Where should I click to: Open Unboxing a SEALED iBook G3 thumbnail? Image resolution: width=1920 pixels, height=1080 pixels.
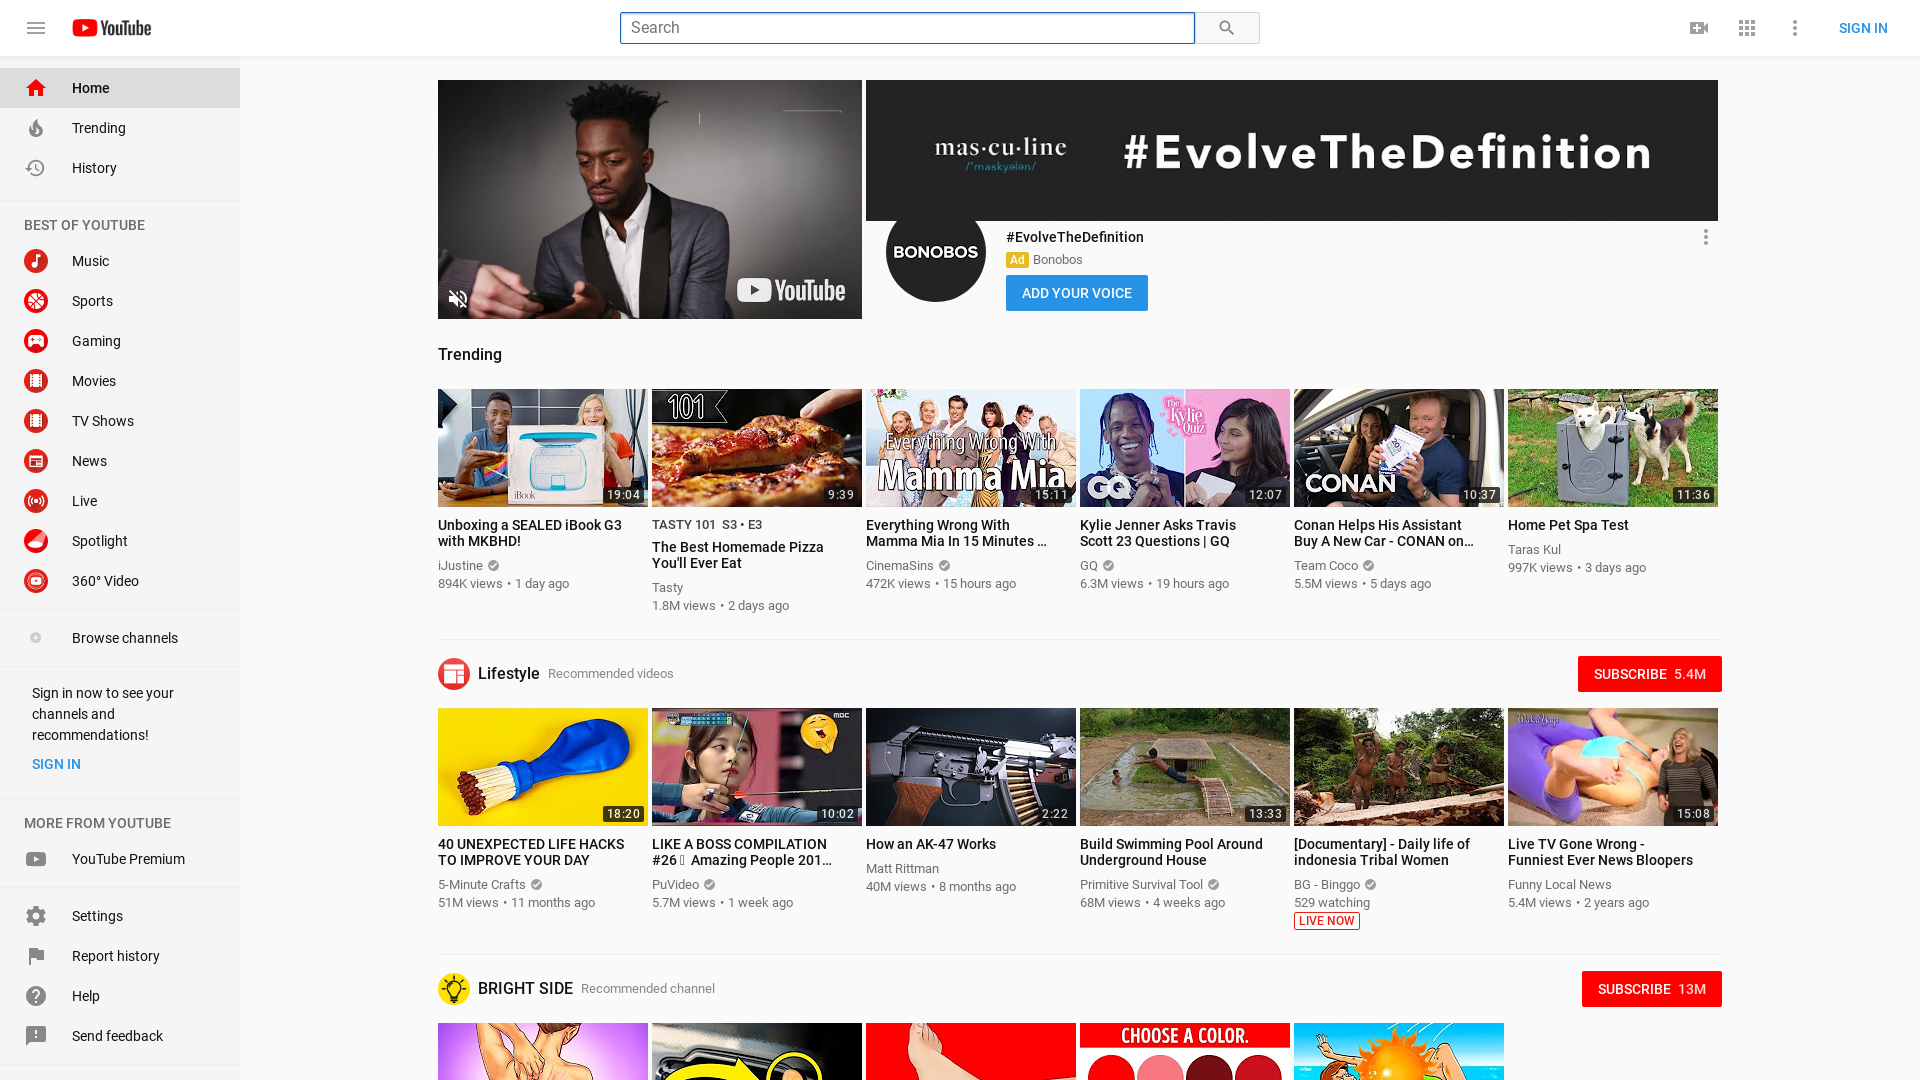[543, 448]
